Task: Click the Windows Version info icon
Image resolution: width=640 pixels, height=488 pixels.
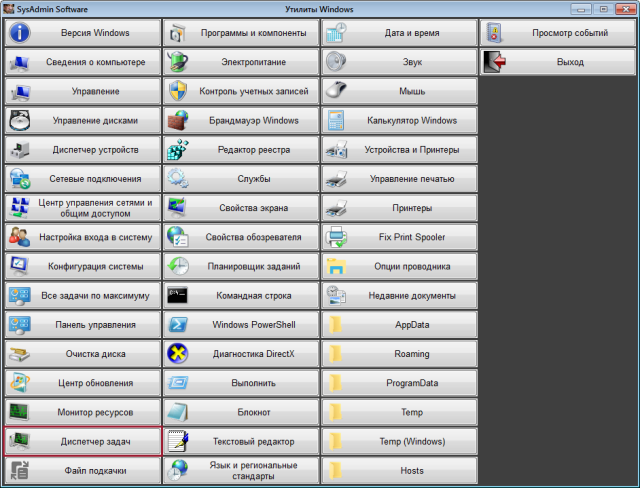Action: click(x=19, y=33)
